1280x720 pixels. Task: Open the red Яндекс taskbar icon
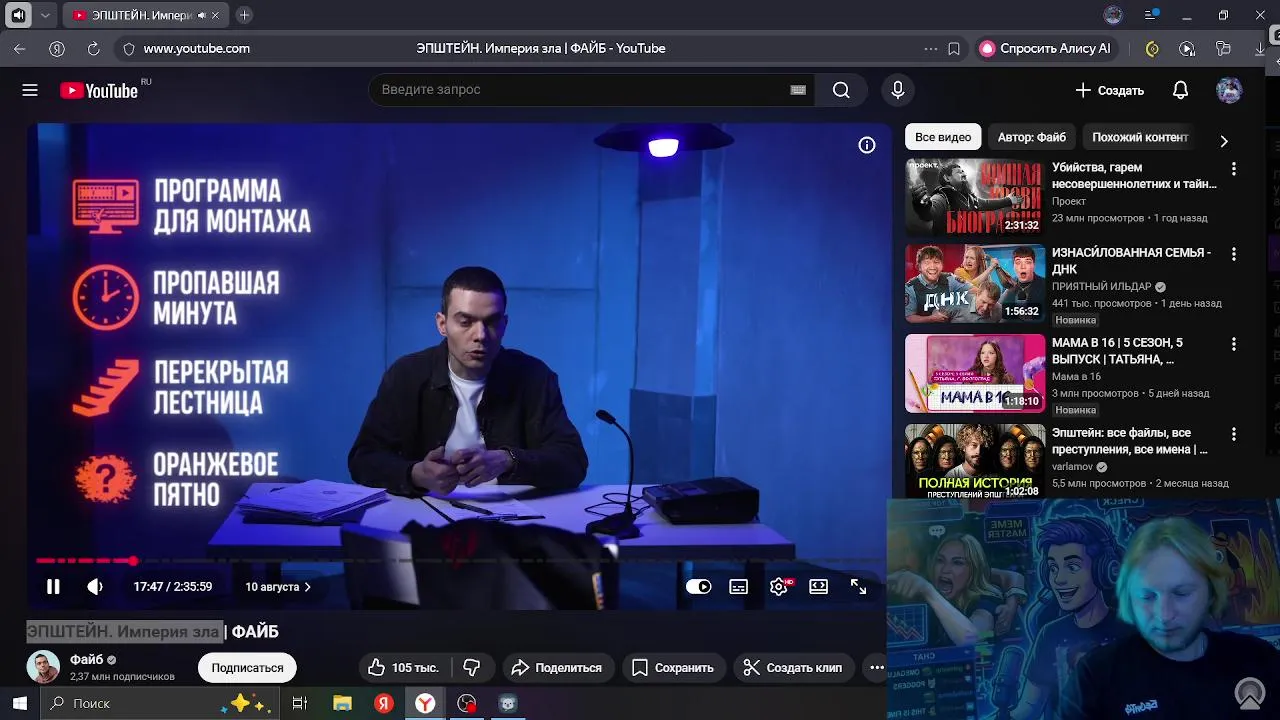click(384, 703)
